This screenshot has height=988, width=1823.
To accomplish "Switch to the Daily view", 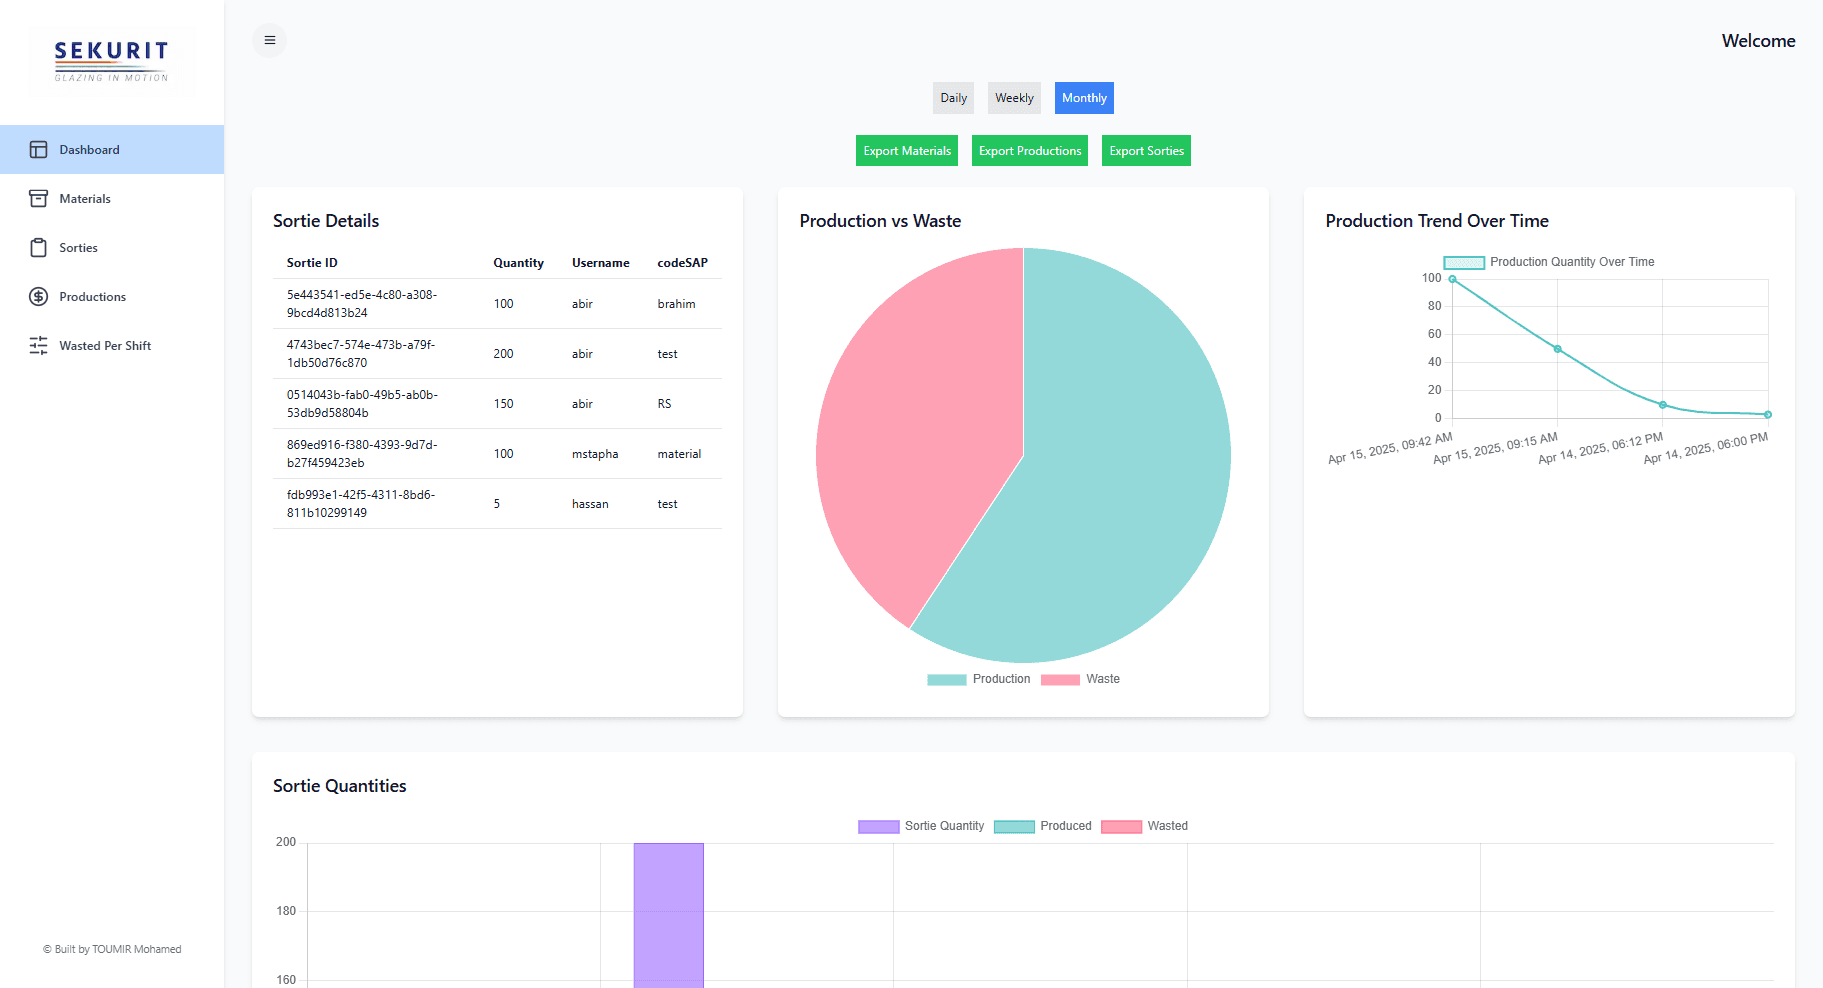I will click(x=953, y=98).
